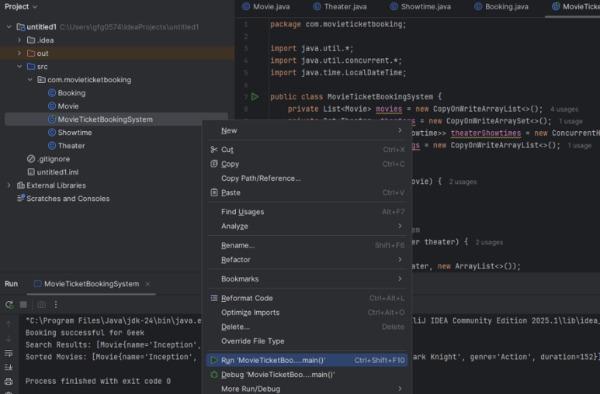Collapse the untitled1 project root
Screen dimensions: 600x394
[x=9, y=27]
